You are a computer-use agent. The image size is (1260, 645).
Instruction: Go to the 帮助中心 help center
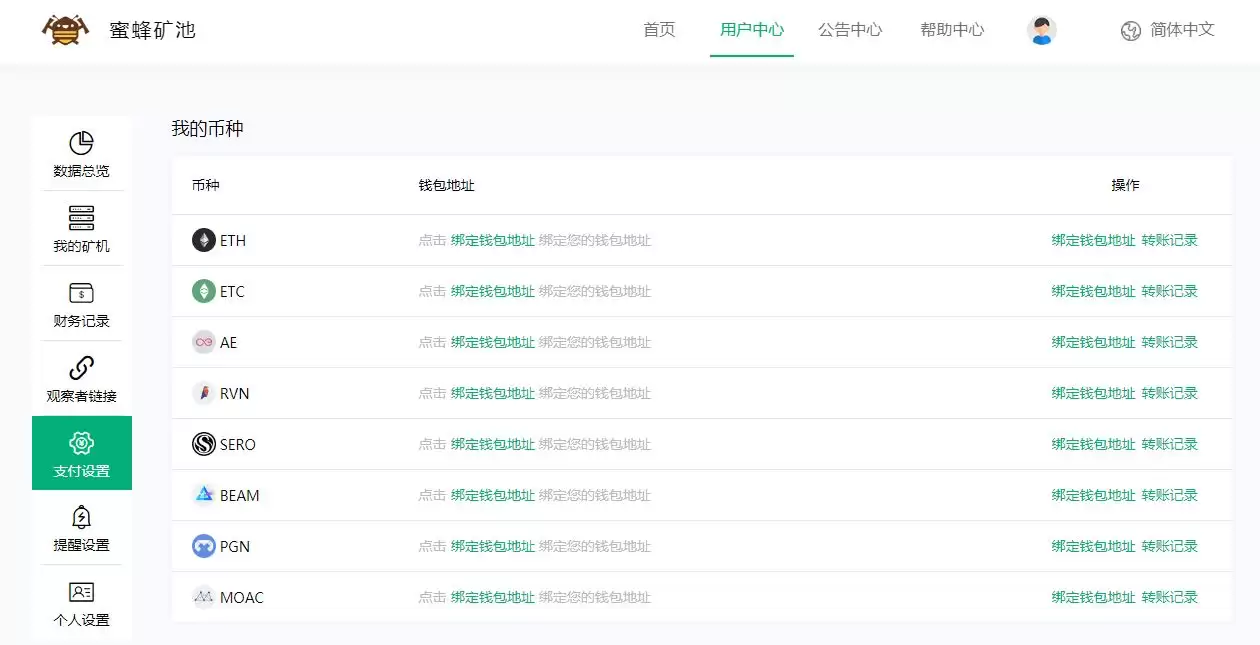[951, 30]
